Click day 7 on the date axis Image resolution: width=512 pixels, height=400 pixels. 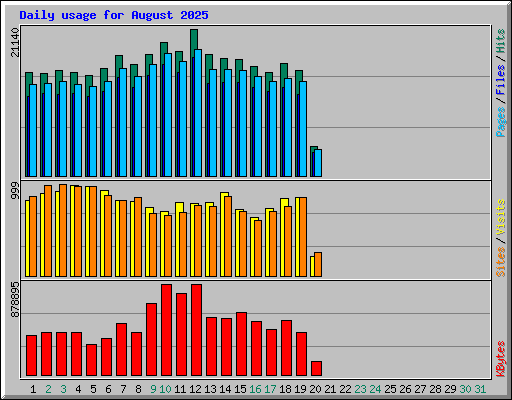tap(123, 389)
